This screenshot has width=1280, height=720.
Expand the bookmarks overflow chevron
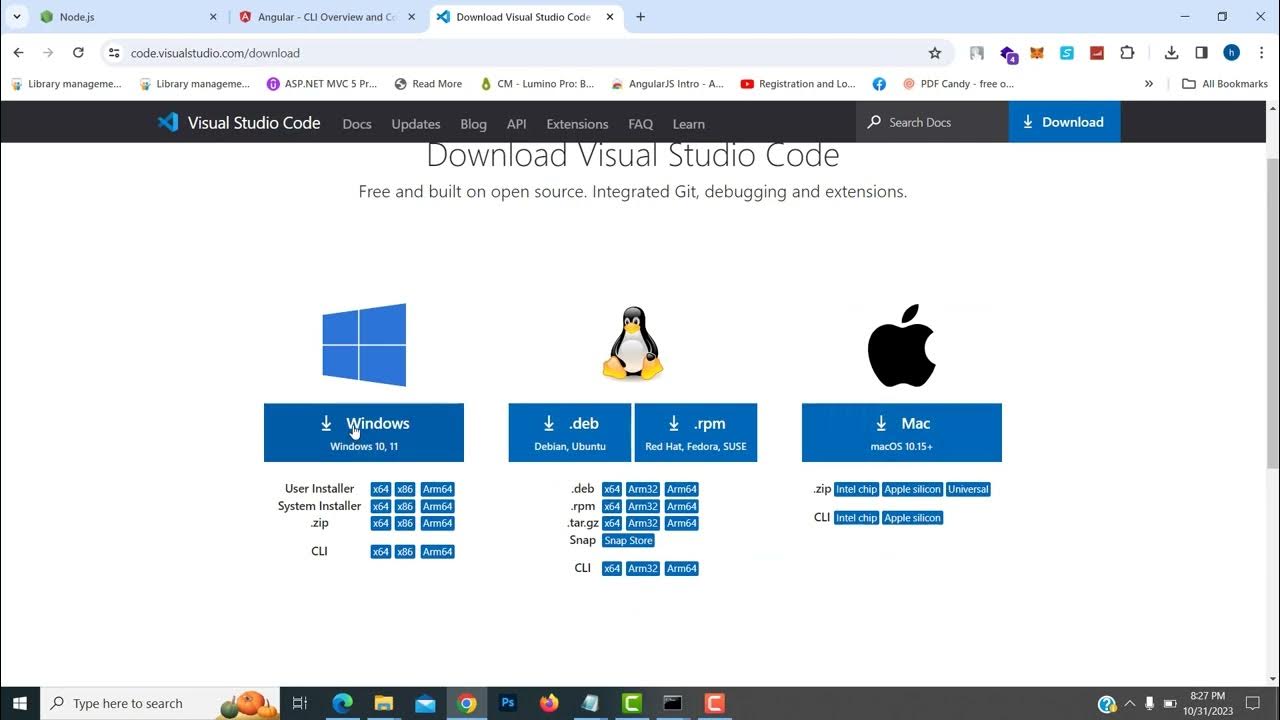pos(1148,83)
